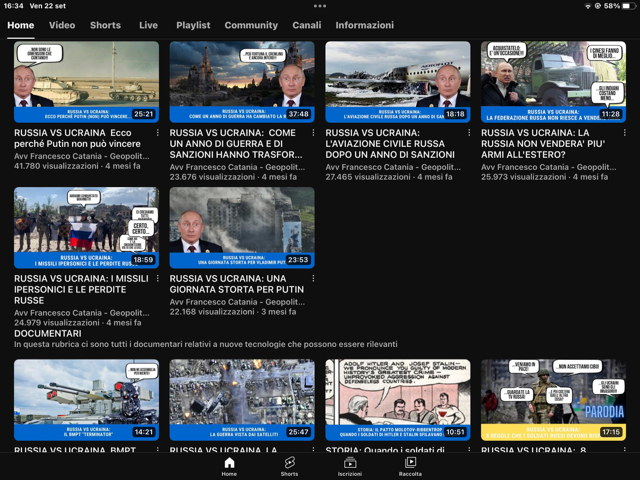This screenshot has height=480, width=640.
Task: Play the Patto Molotov-Ribbentrop comic thumbnail
Action: [398, 400]
